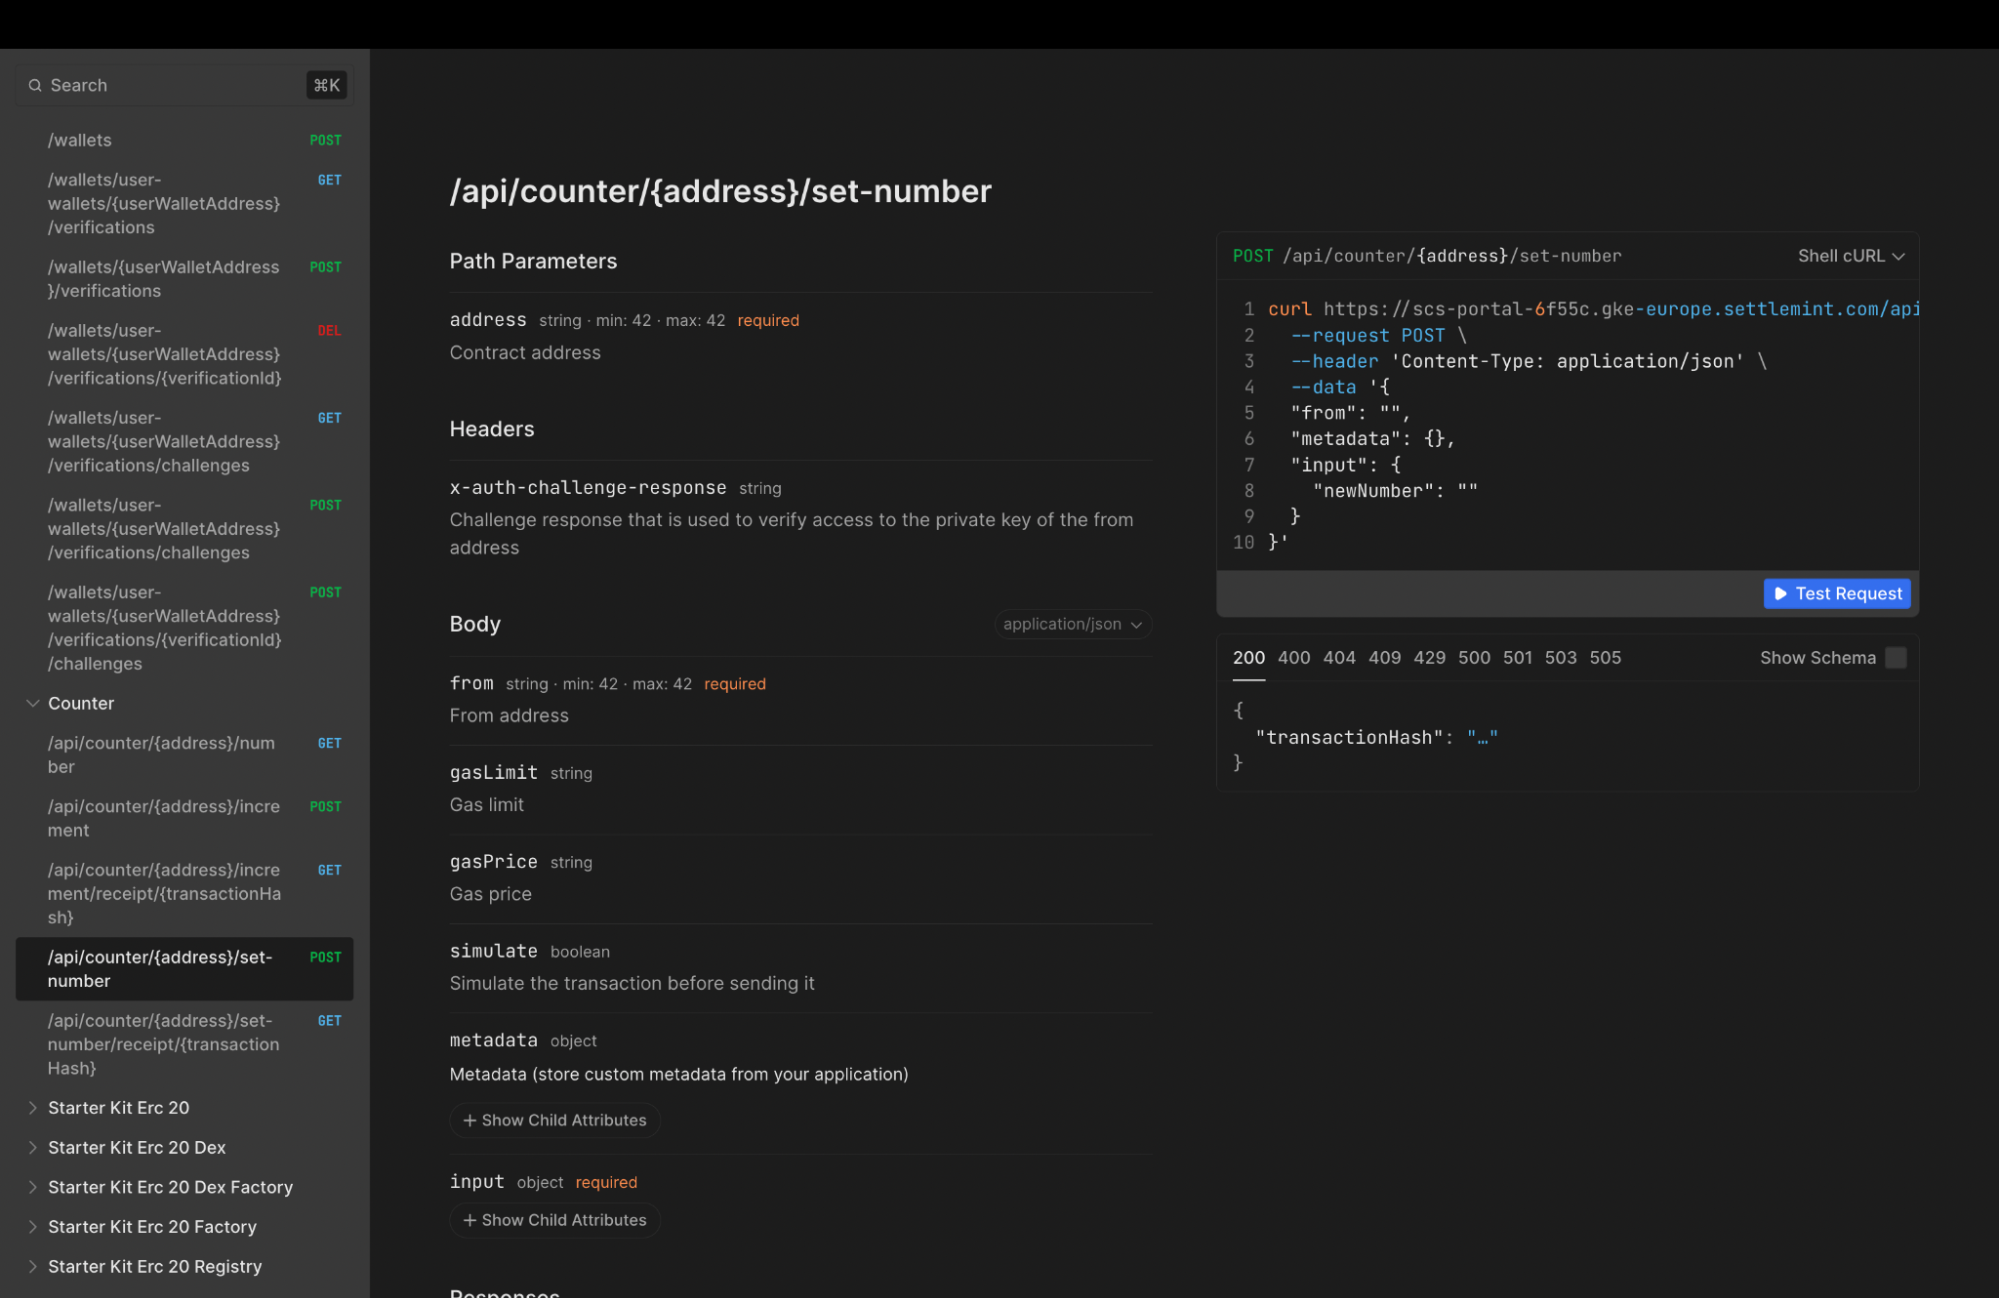Viewport: 1999px width, 1299px height.
Task: Click the Headers section heading
Action: coord(492,430)
